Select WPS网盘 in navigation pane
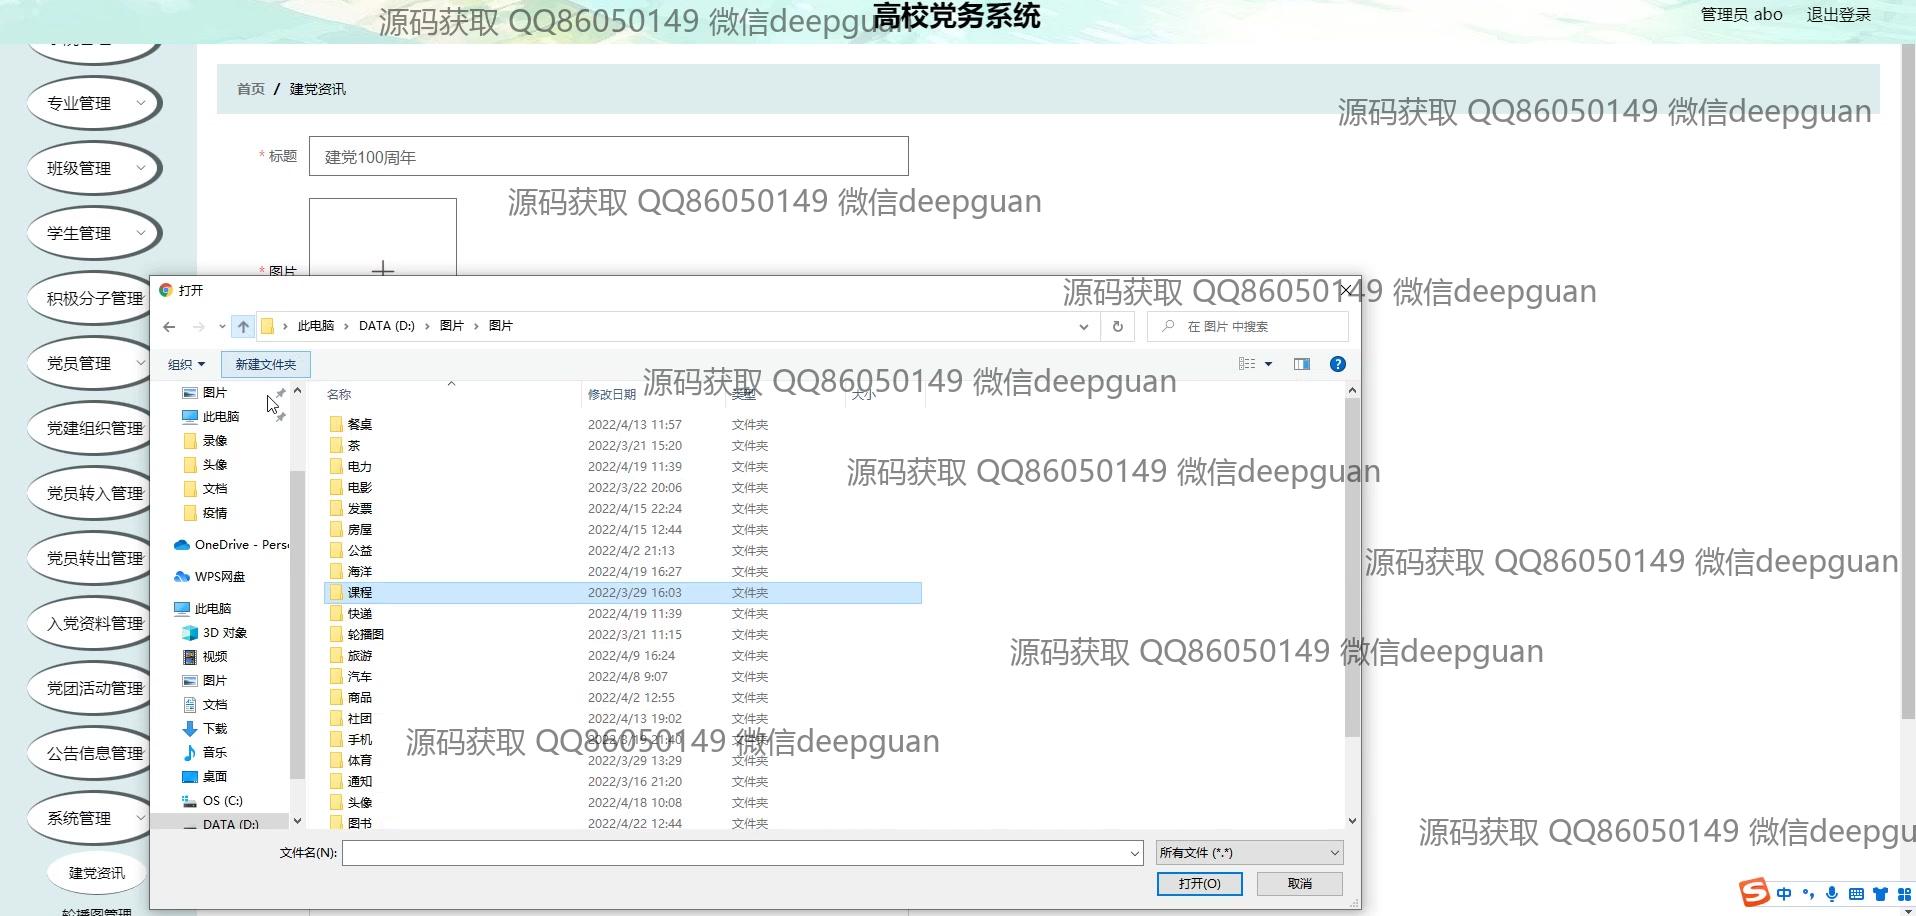This screenshot has width=1916, height=916. coord(210,577)
